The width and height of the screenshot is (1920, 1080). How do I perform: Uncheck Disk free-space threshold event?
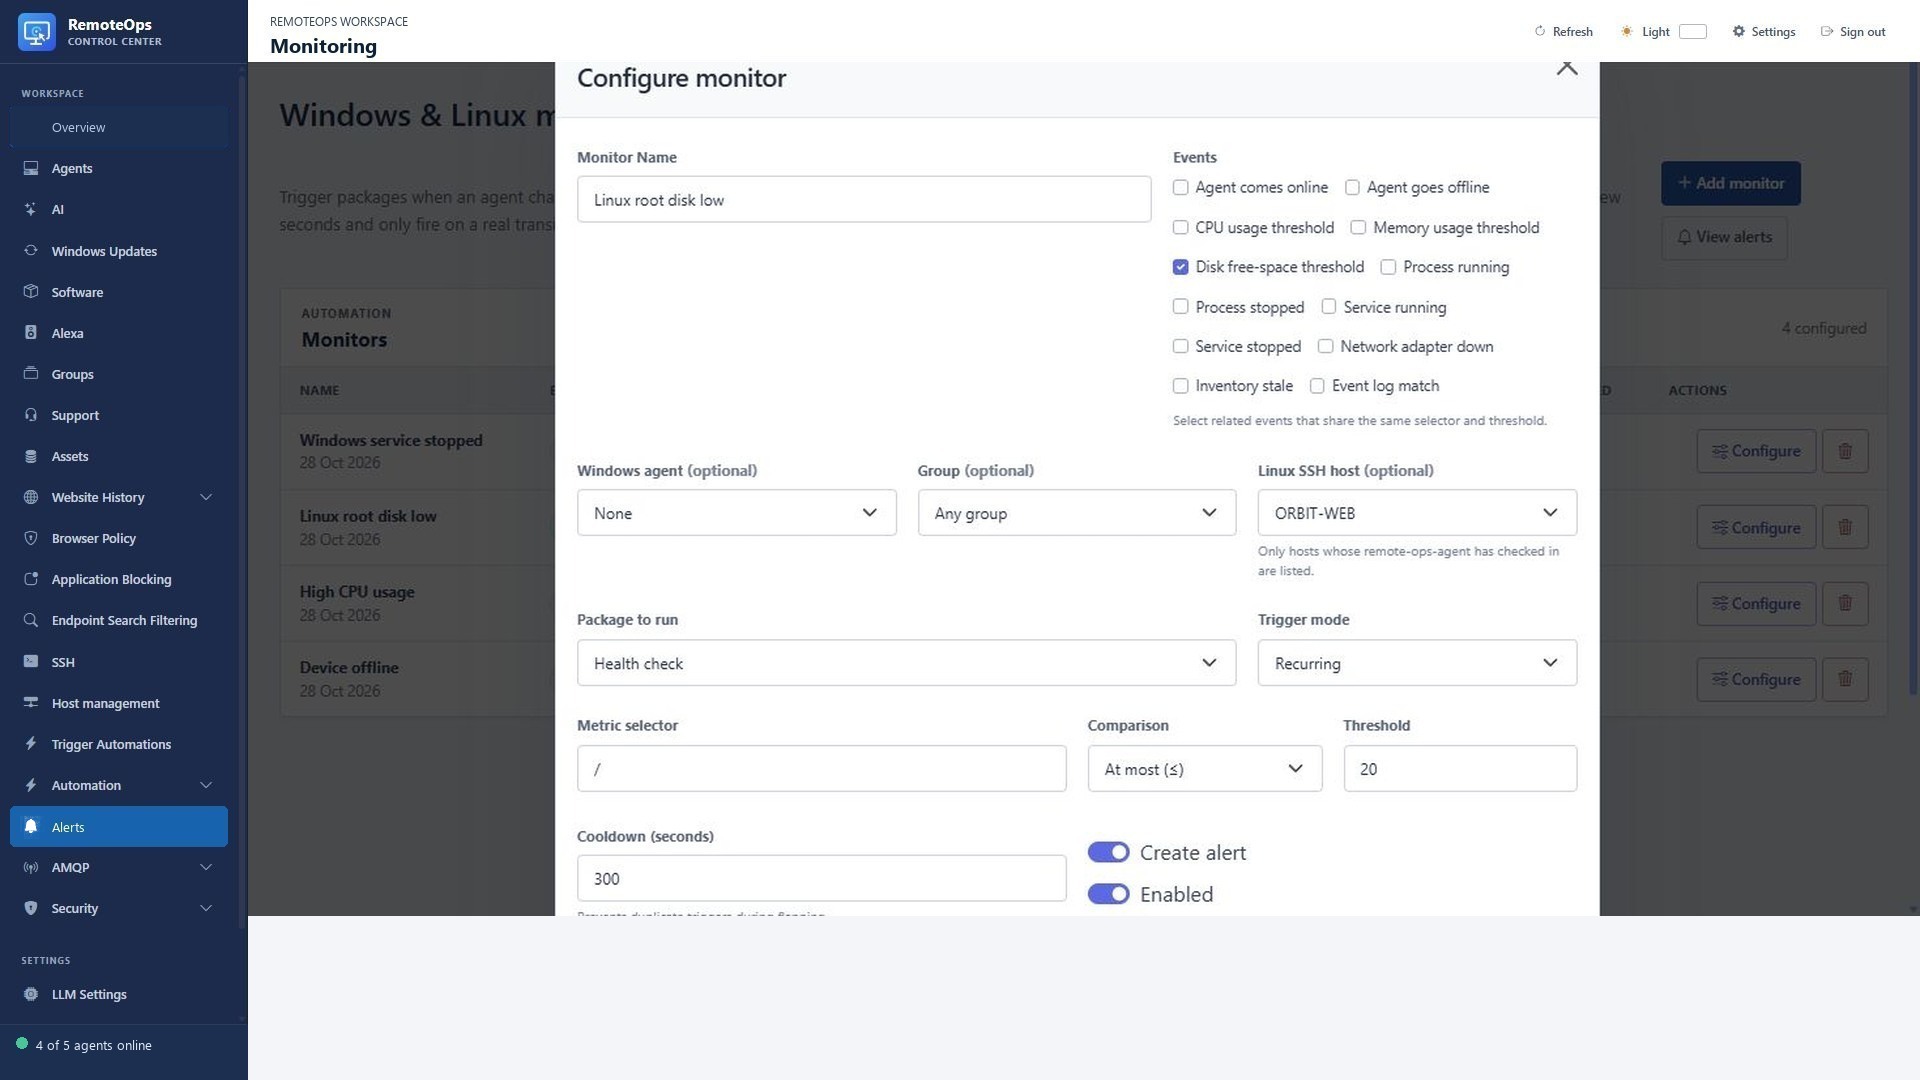click(1181, 267)
